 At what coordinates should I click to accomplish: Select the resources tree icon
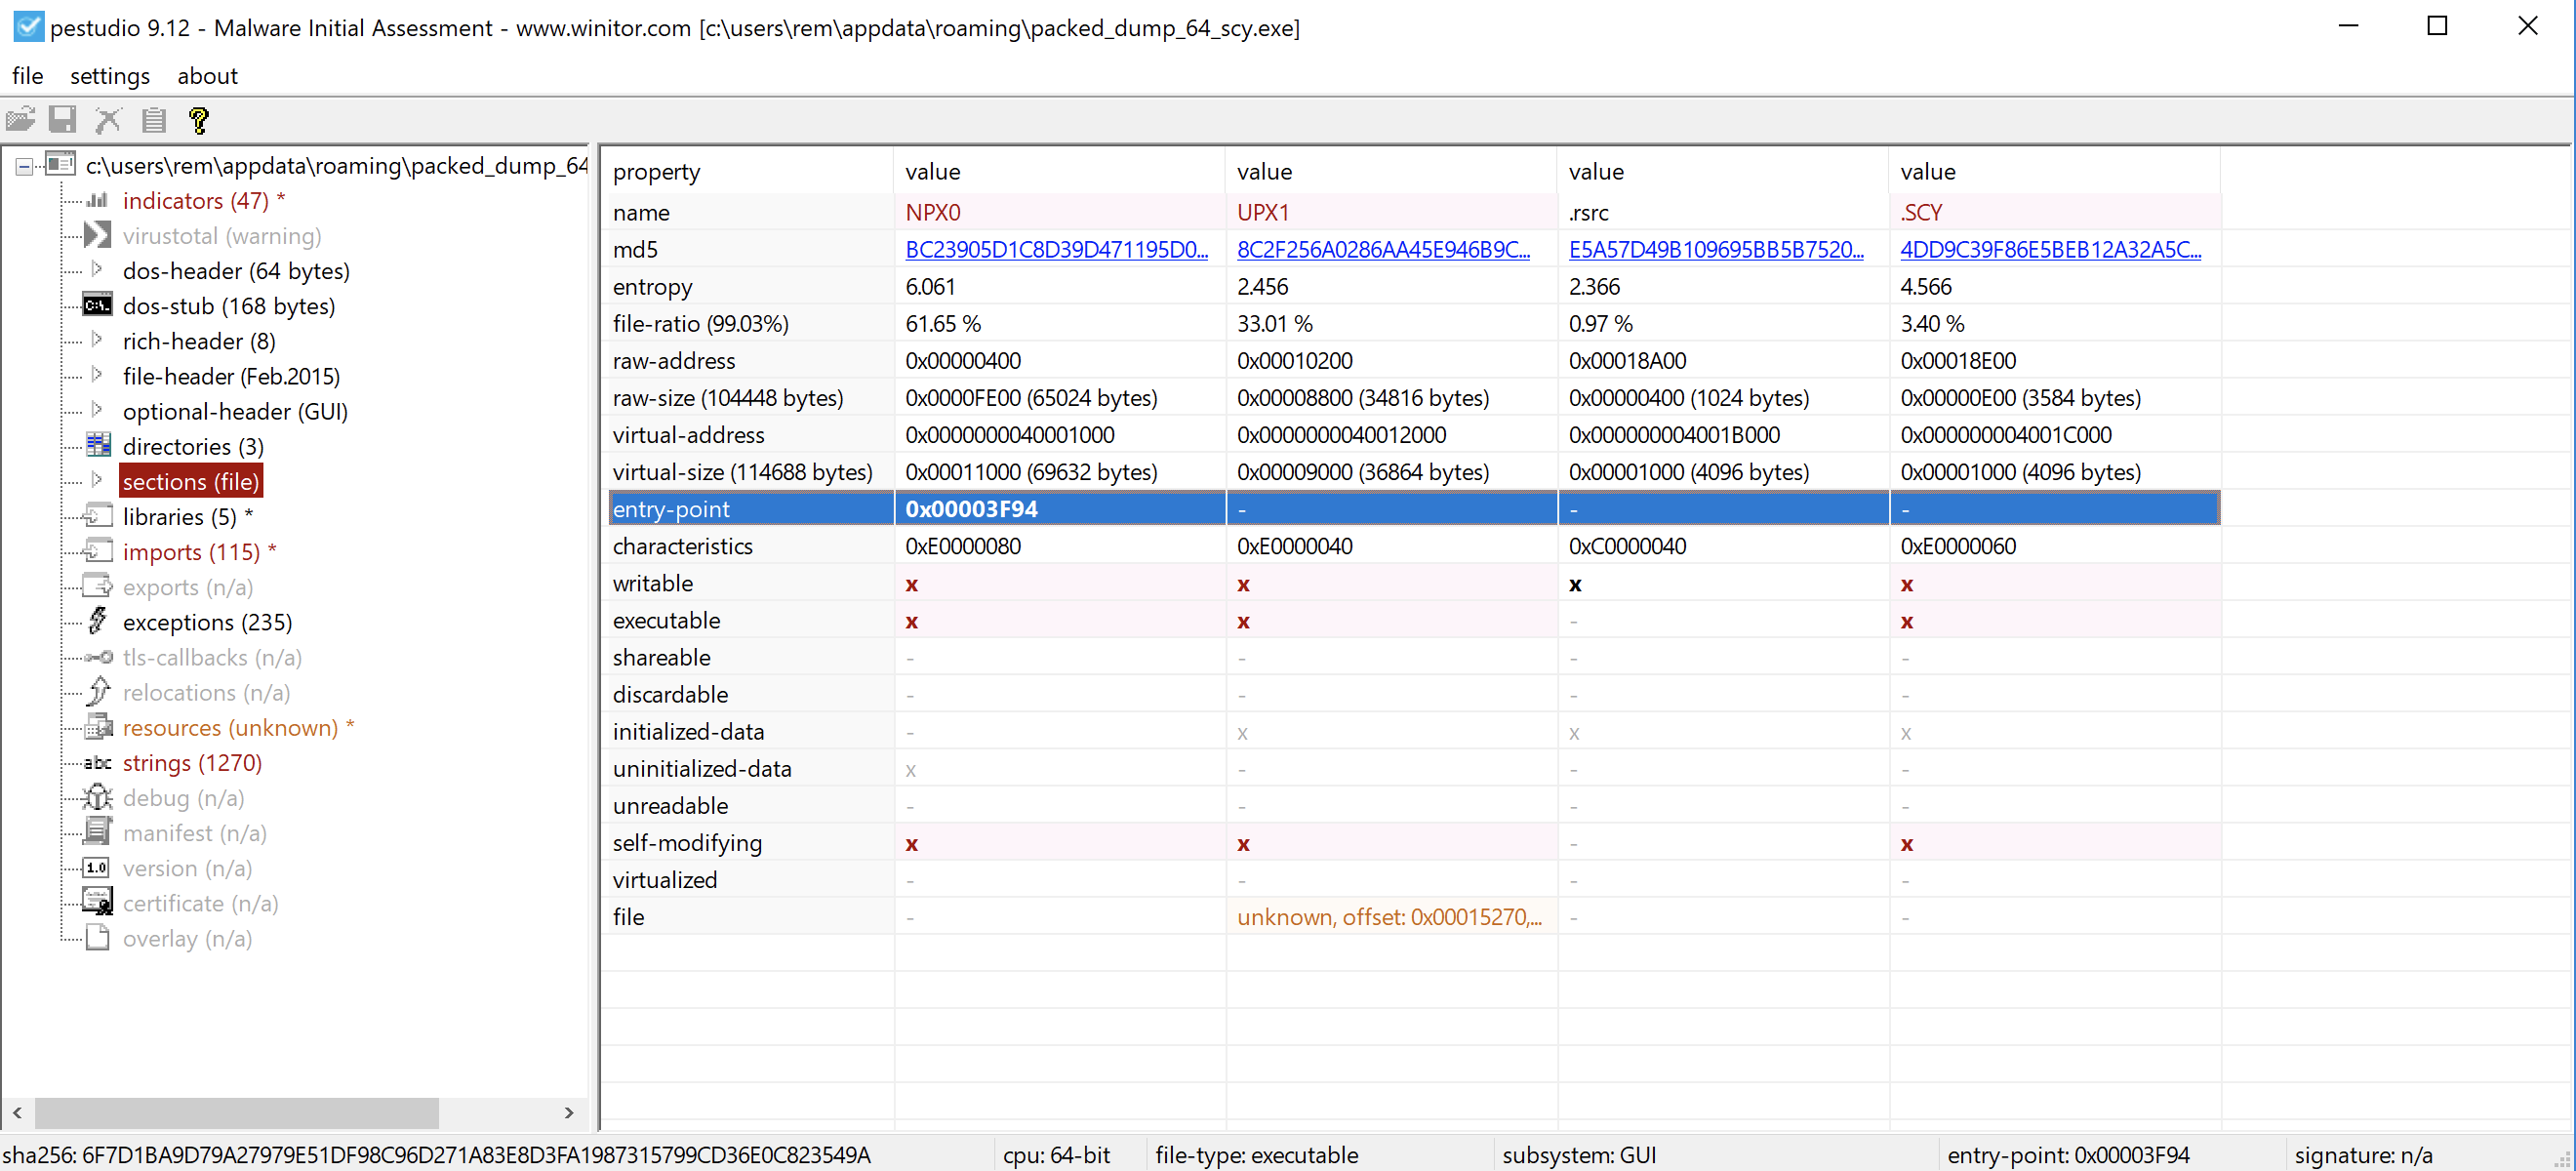[98, 727]
